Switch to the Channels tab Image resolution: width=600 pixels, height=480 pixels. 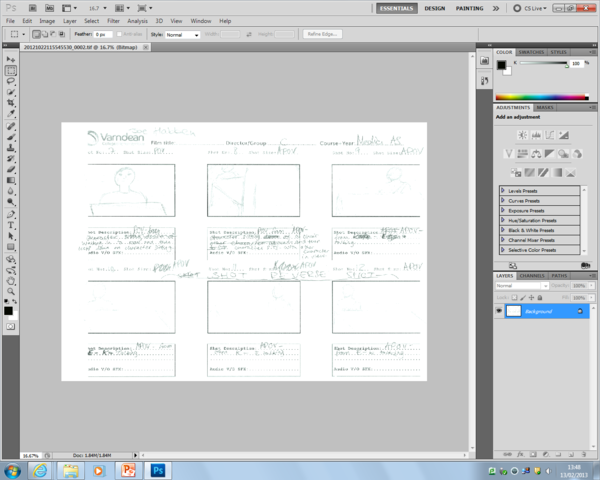click(532, 276)
